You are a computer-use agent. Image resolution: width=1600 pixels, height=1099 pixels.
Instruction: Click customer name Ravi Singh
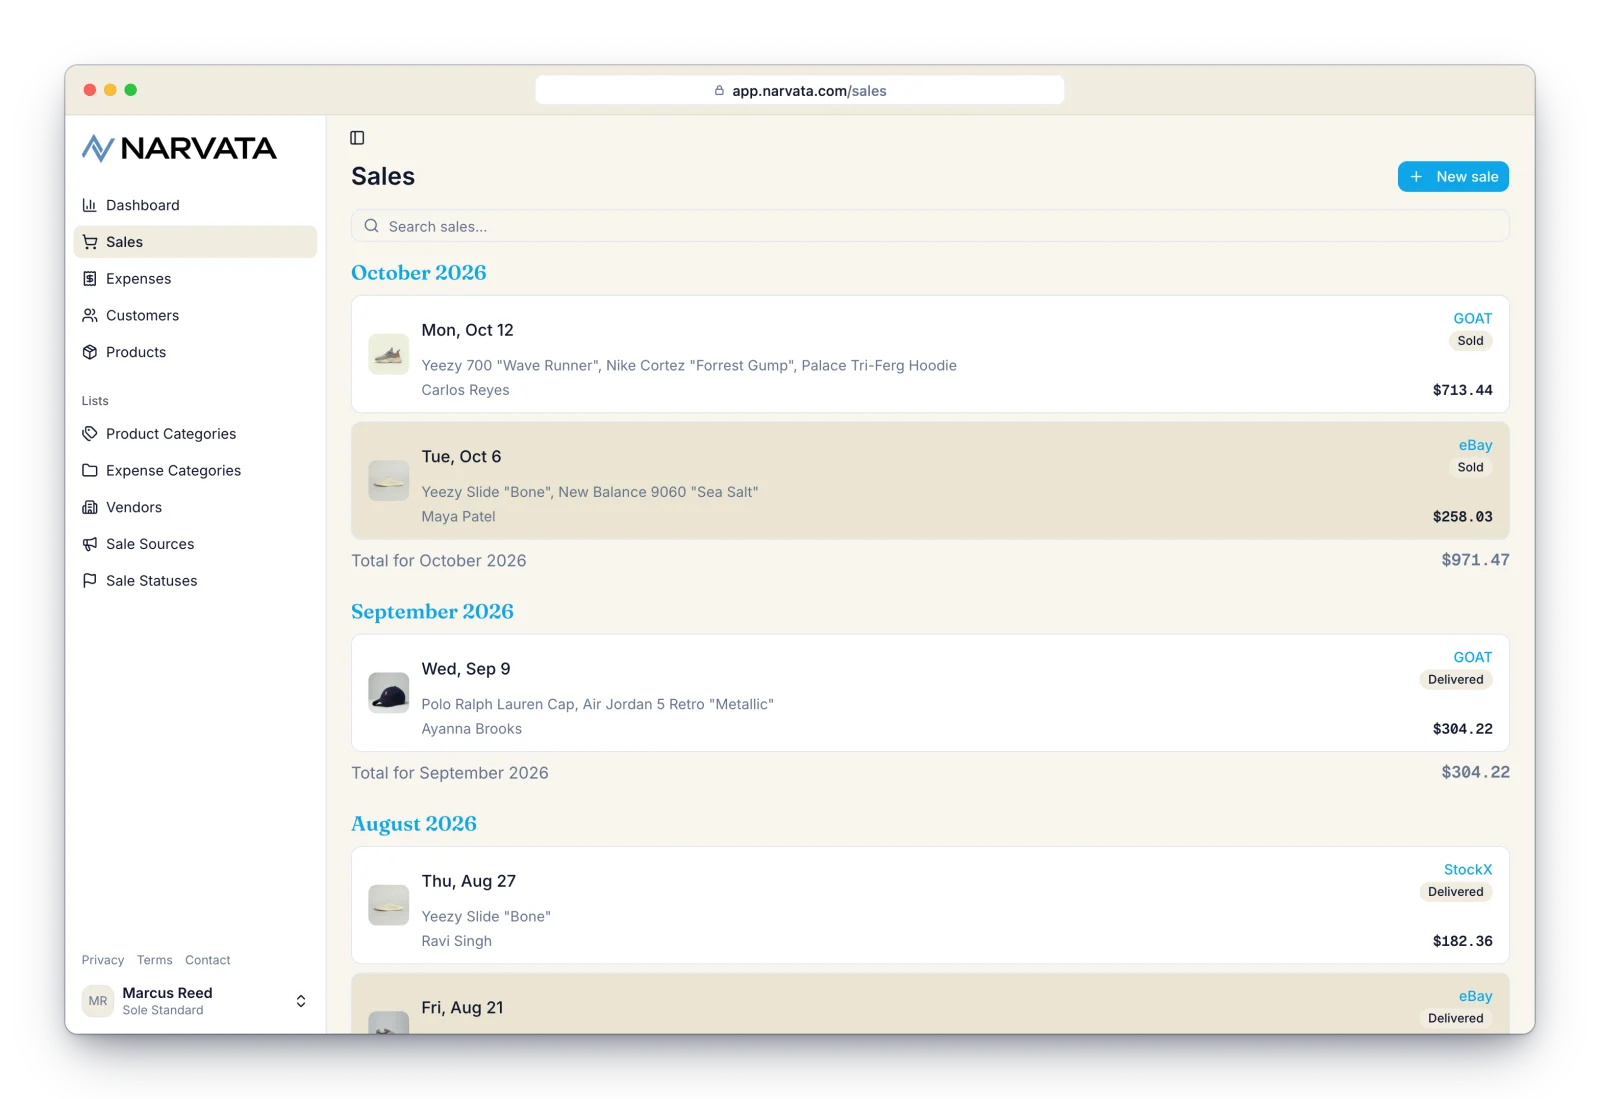pos(456,941)
